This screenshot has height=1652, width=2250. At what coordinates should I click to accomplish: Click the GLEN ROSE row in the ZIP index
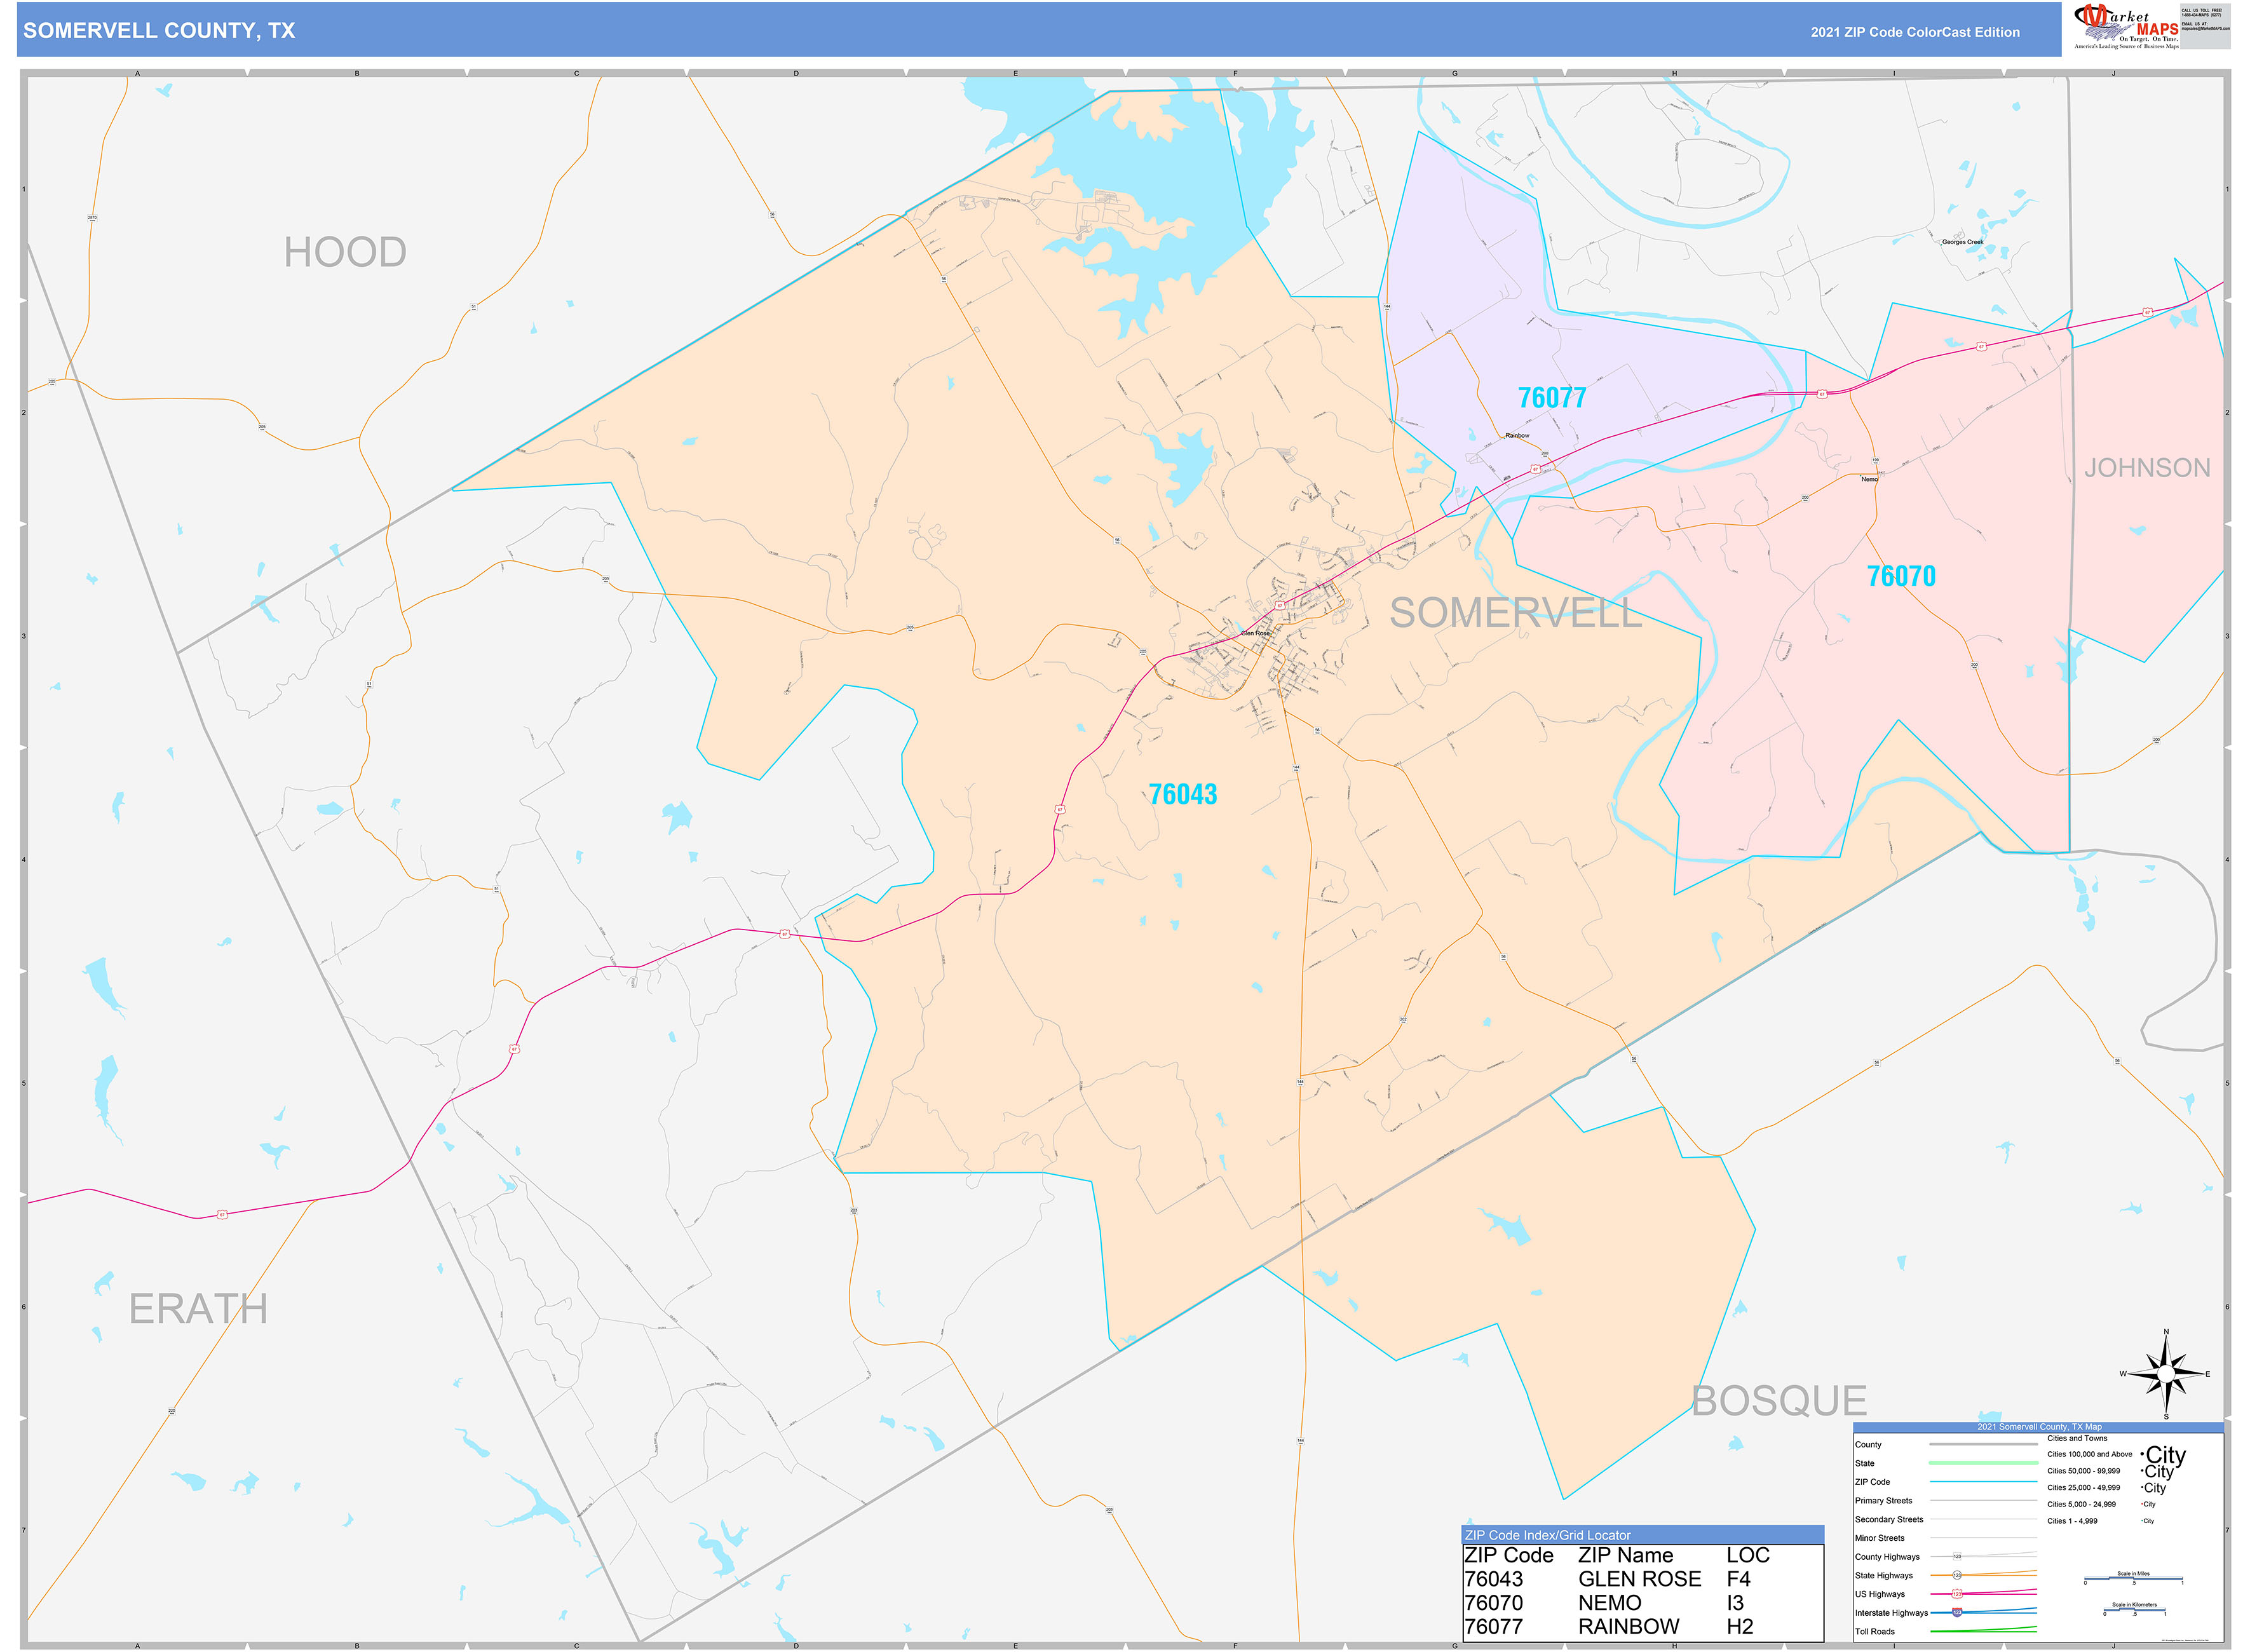click(x=1639, y=1578)
